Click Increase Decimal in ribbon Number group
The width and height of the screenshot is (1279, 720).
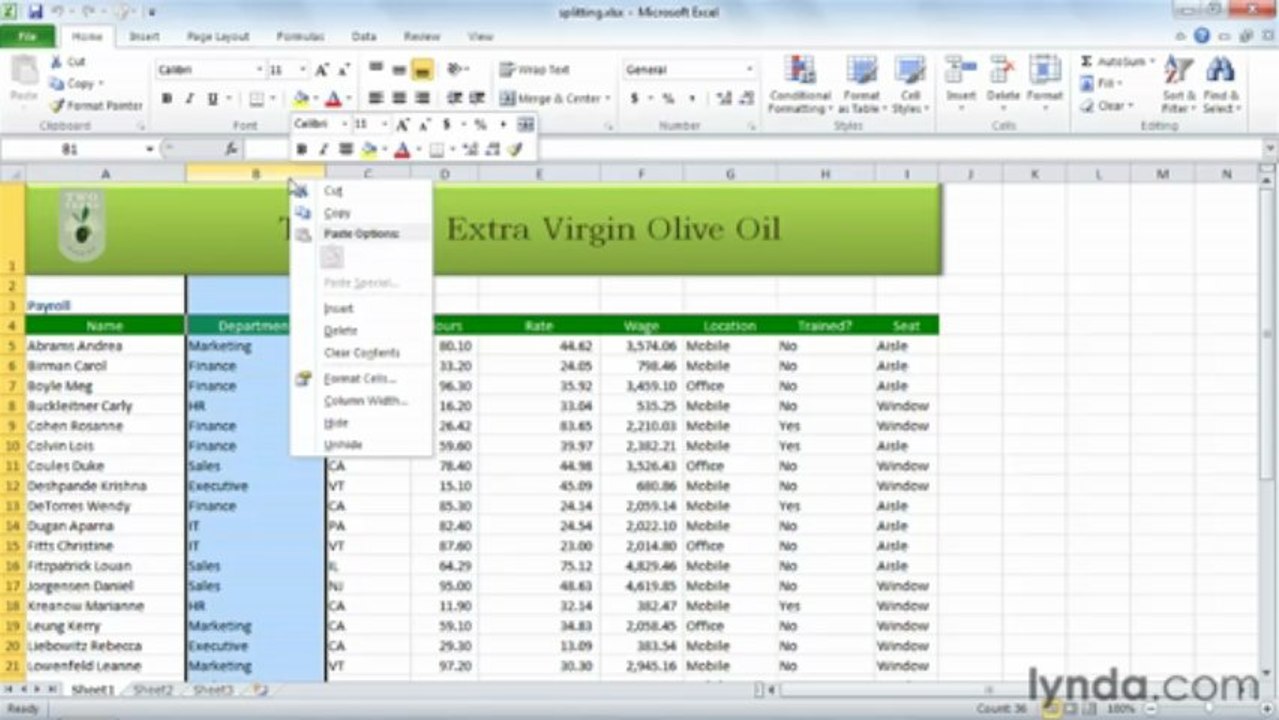pyautogui.click(x=724, y=98)
